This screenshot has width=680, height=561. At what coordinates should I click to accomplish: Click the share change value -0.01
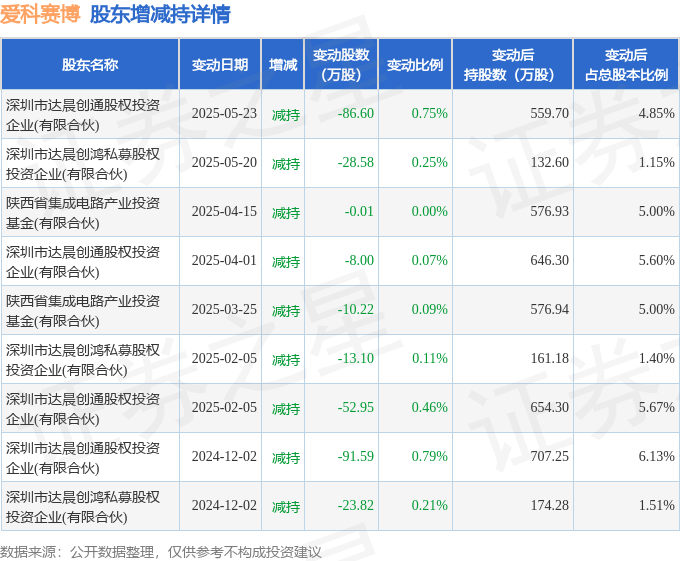pyautogui.click(x=359, y=212)
